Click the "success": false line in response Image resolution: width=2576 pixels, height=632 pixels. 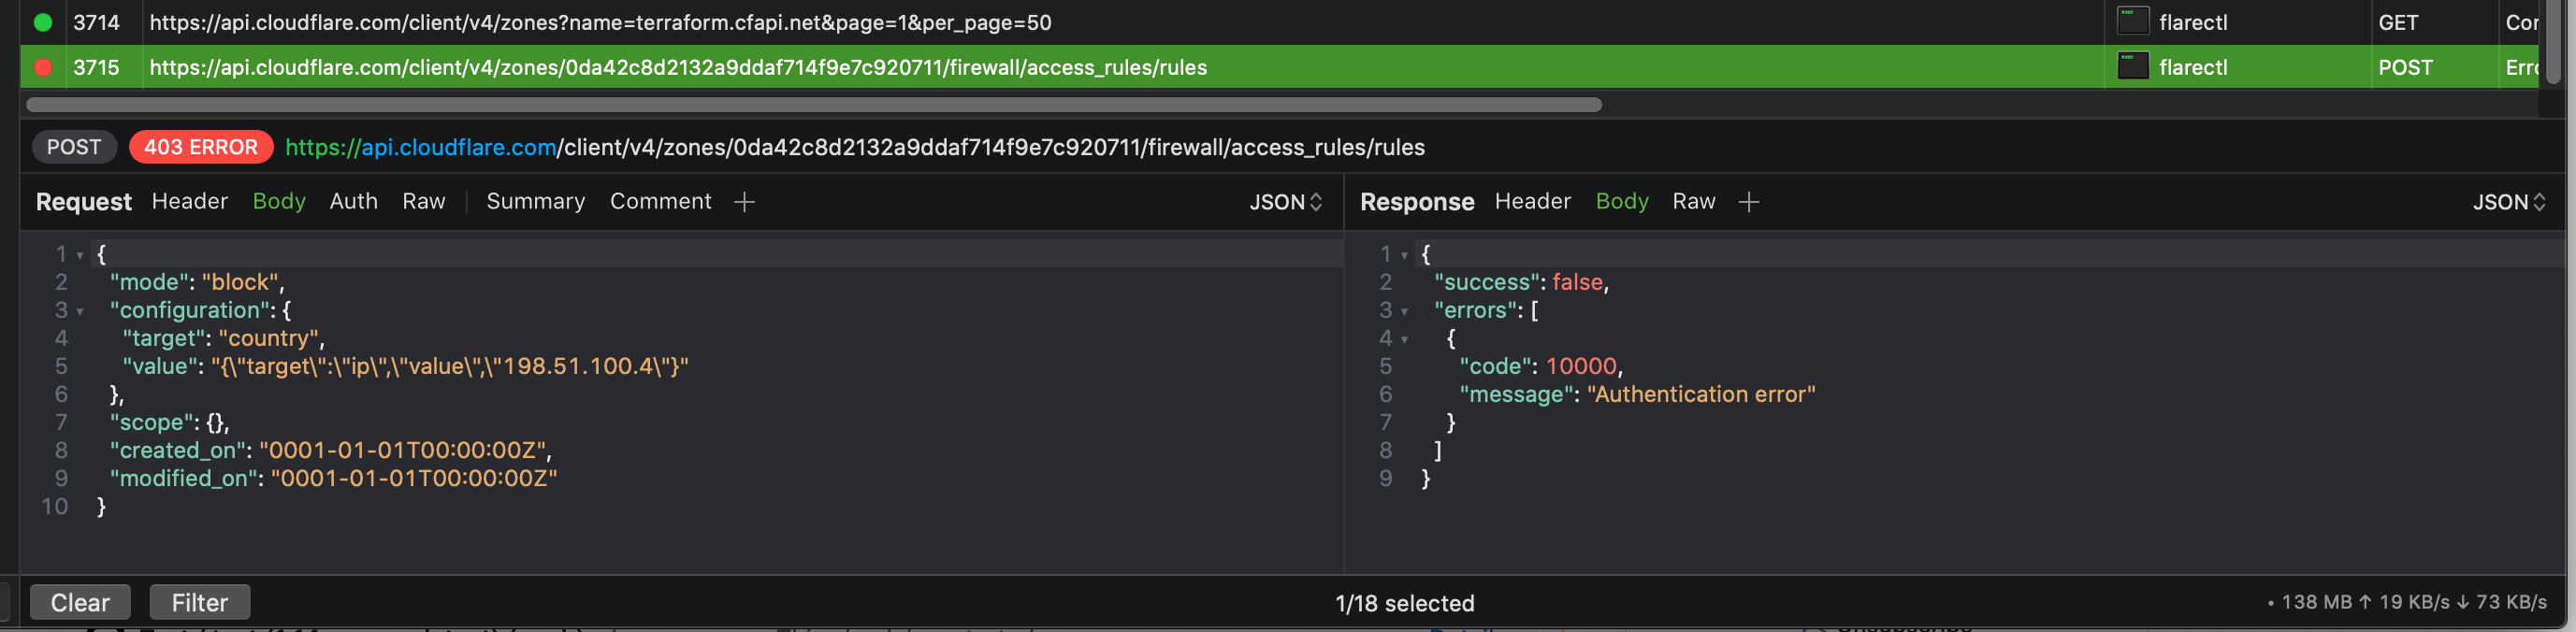[x=1522, y=282]
